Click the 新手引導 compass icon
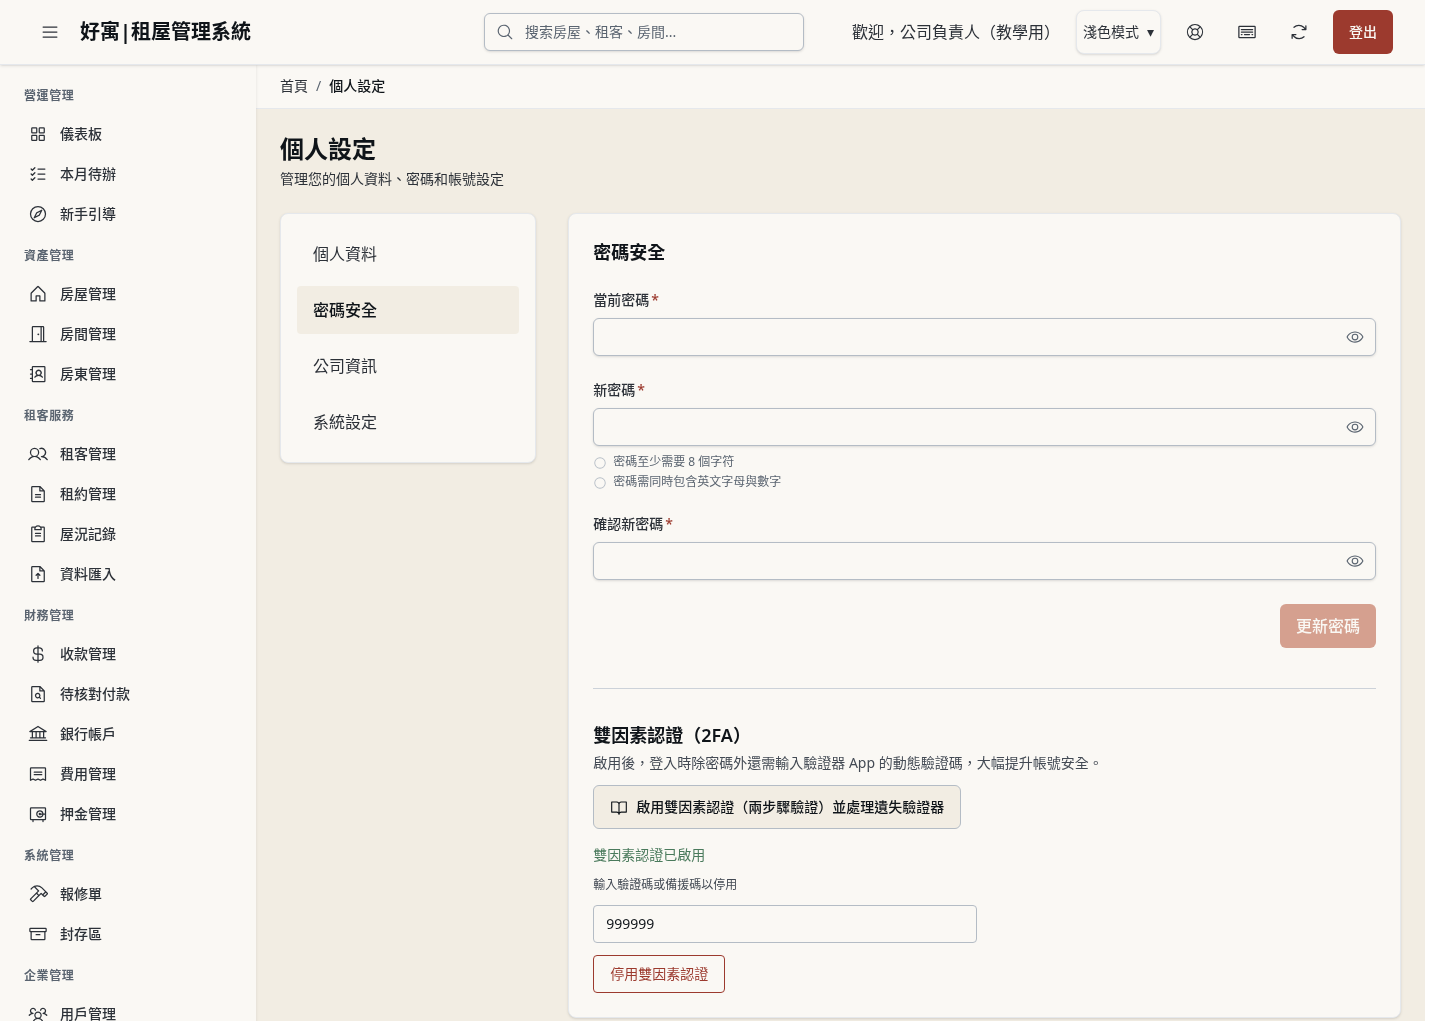The width and height of the screenshot is (1440, 1021). tap(38, 214)
